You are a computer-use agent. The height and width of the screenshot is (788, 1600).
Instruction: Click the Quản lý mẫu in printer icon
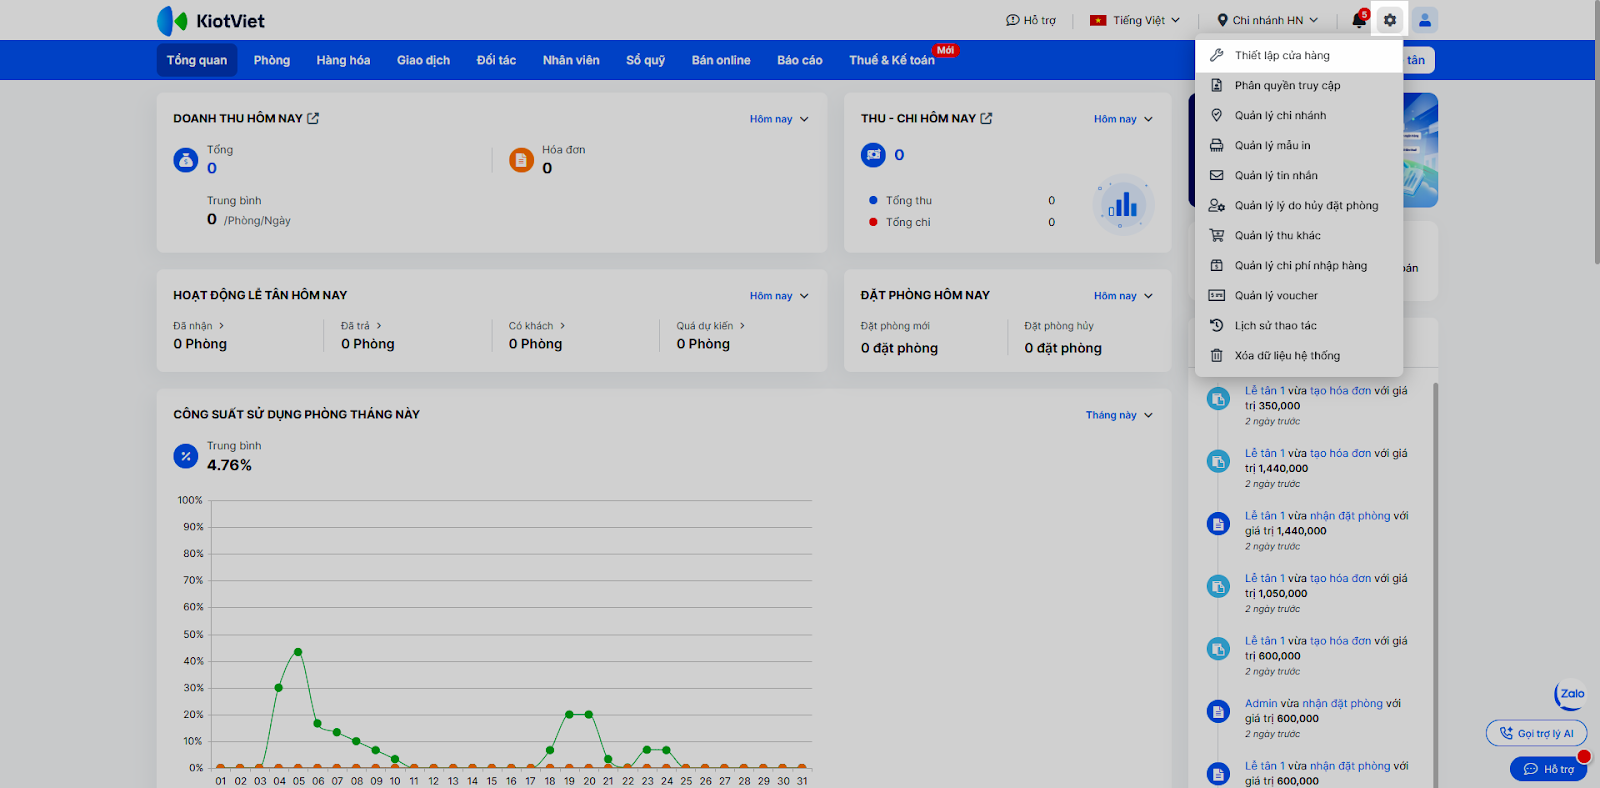pos(1217,145)
